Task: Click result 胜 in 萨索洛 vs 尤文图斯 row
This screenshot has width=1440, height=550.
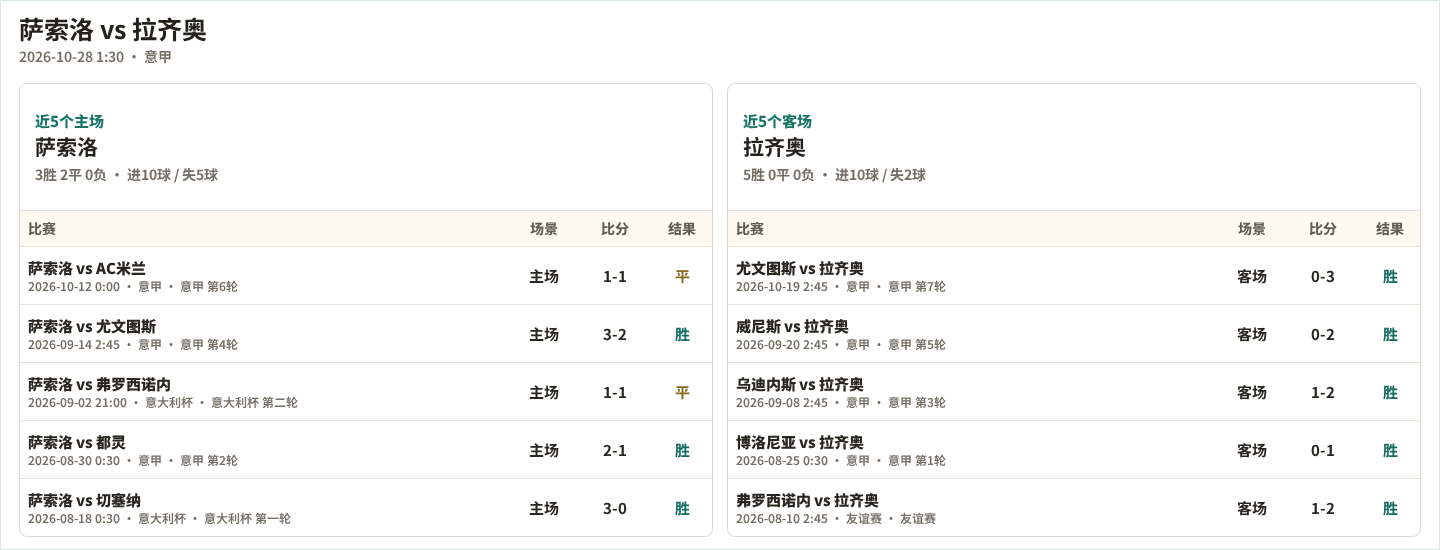Action: click(x=682, y=334)
